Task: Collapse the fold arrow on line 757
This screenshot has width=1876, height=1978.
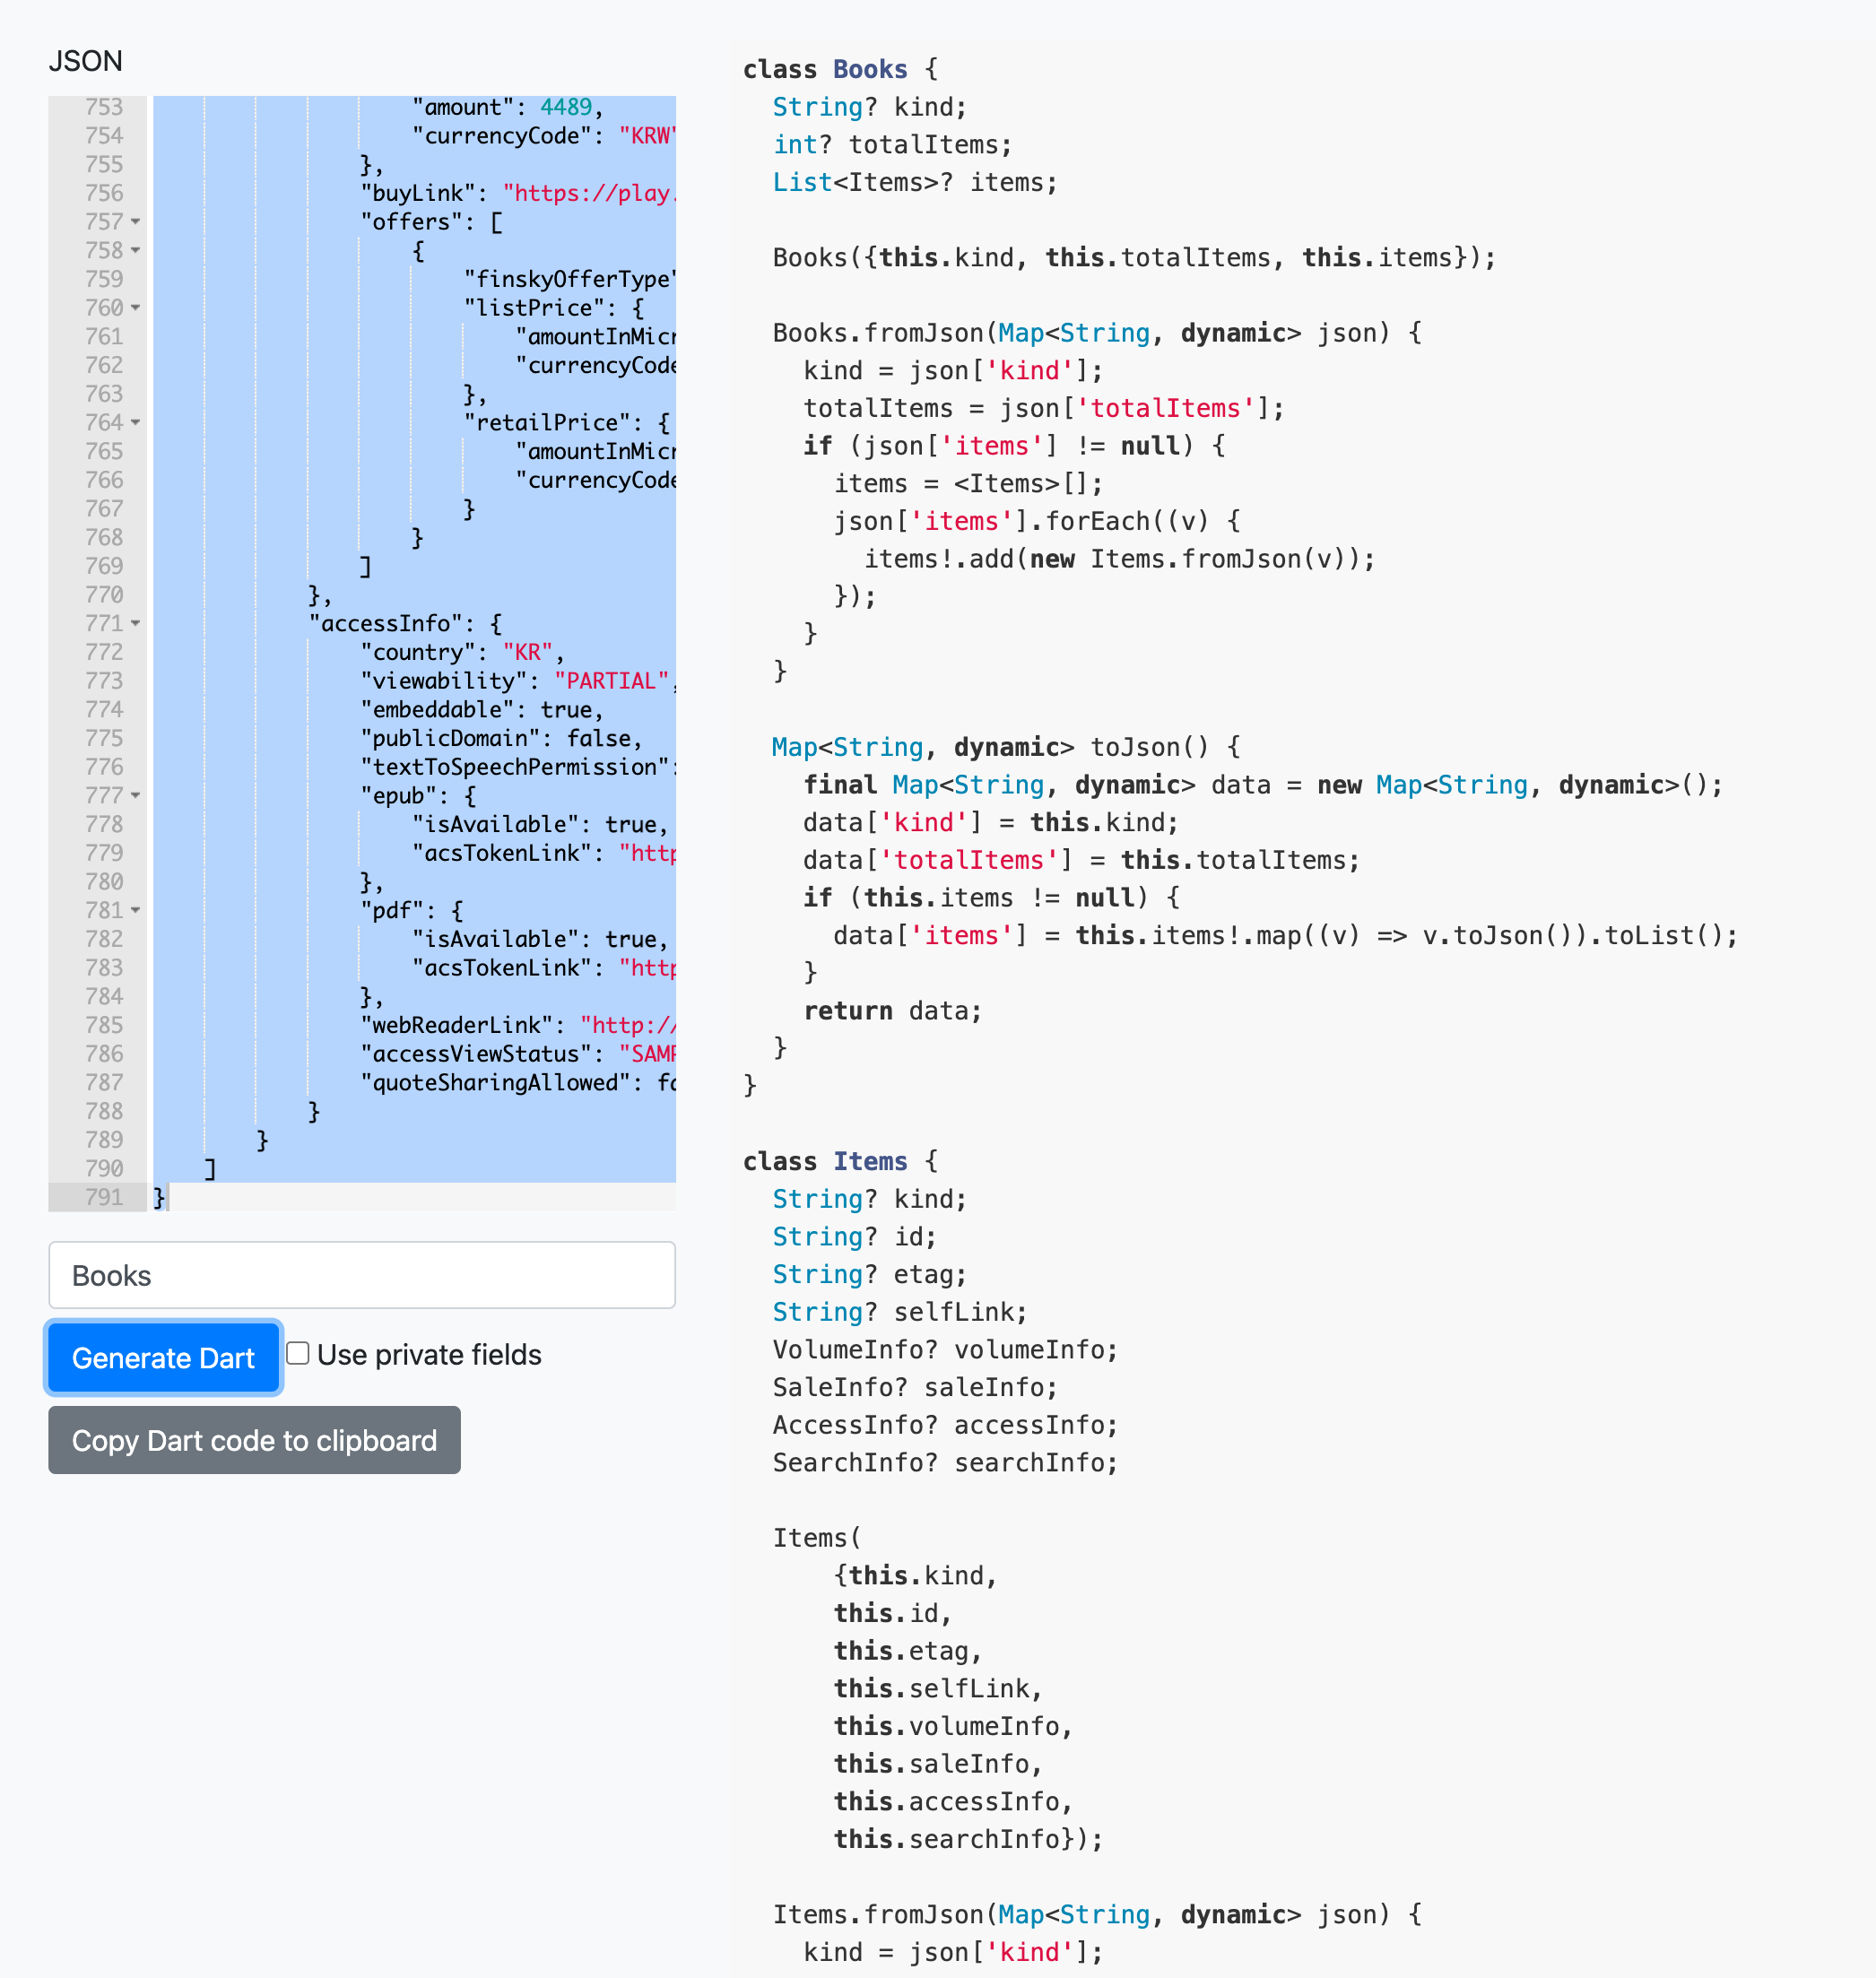Action: coord(136,222)
